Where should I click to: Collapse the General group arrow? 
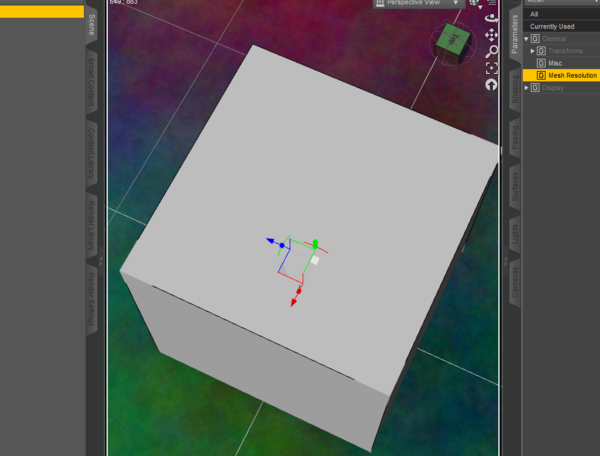[526, 39]
